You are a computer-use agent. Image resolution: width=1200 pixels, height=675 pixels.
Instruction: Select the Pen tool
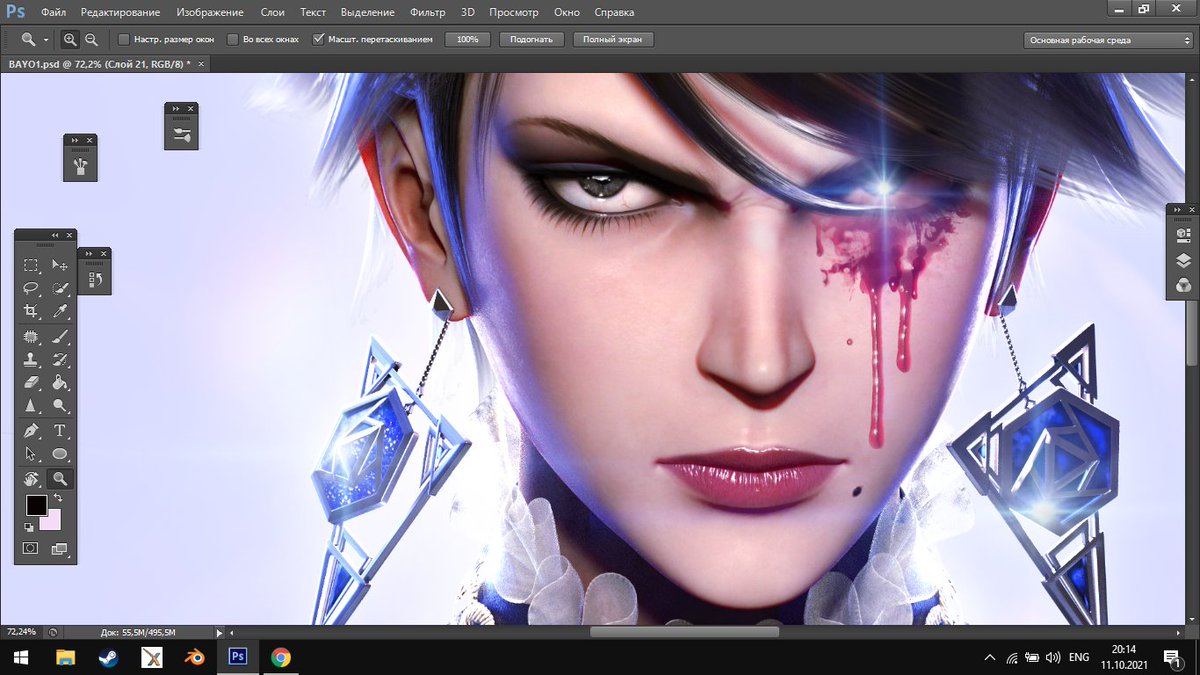click(31, 431)
